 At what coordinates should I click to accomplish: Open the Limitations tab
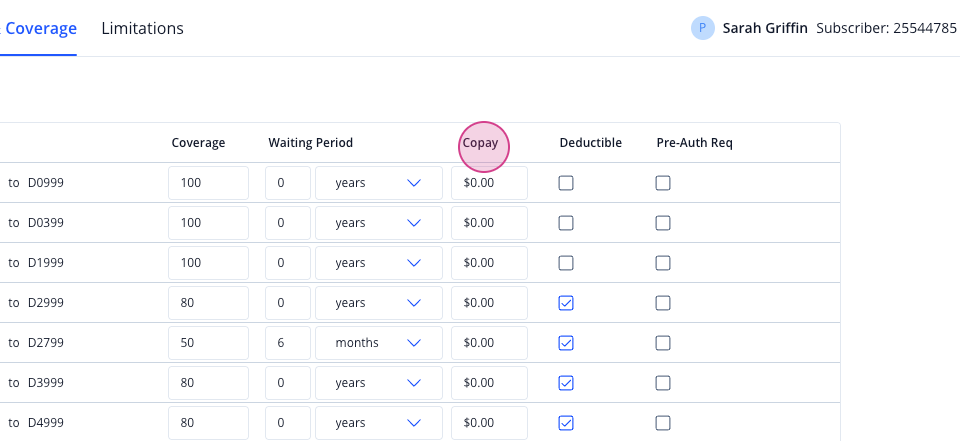point(143,28)
